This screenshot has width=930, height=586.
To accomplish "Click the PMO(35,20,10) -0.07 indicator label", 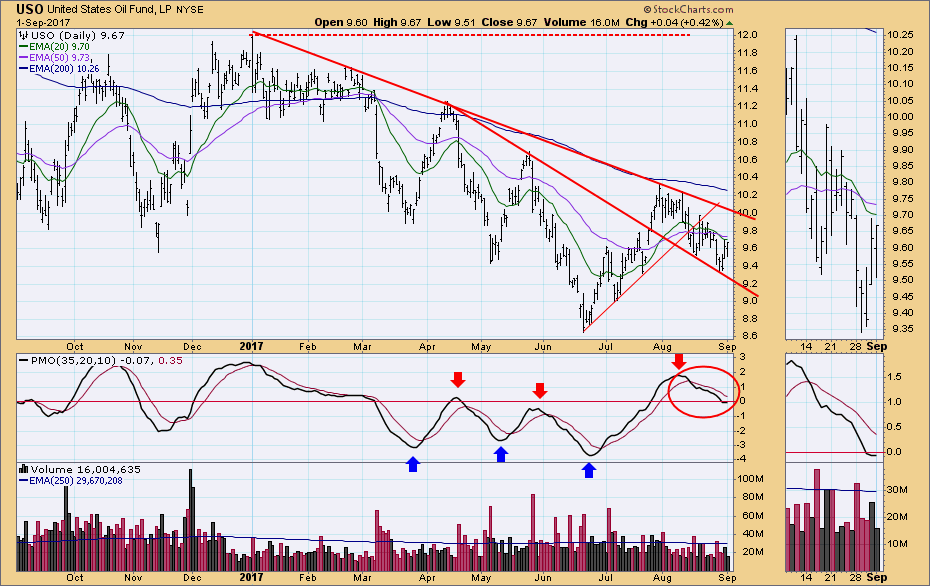I will click(x=92, y=361).
